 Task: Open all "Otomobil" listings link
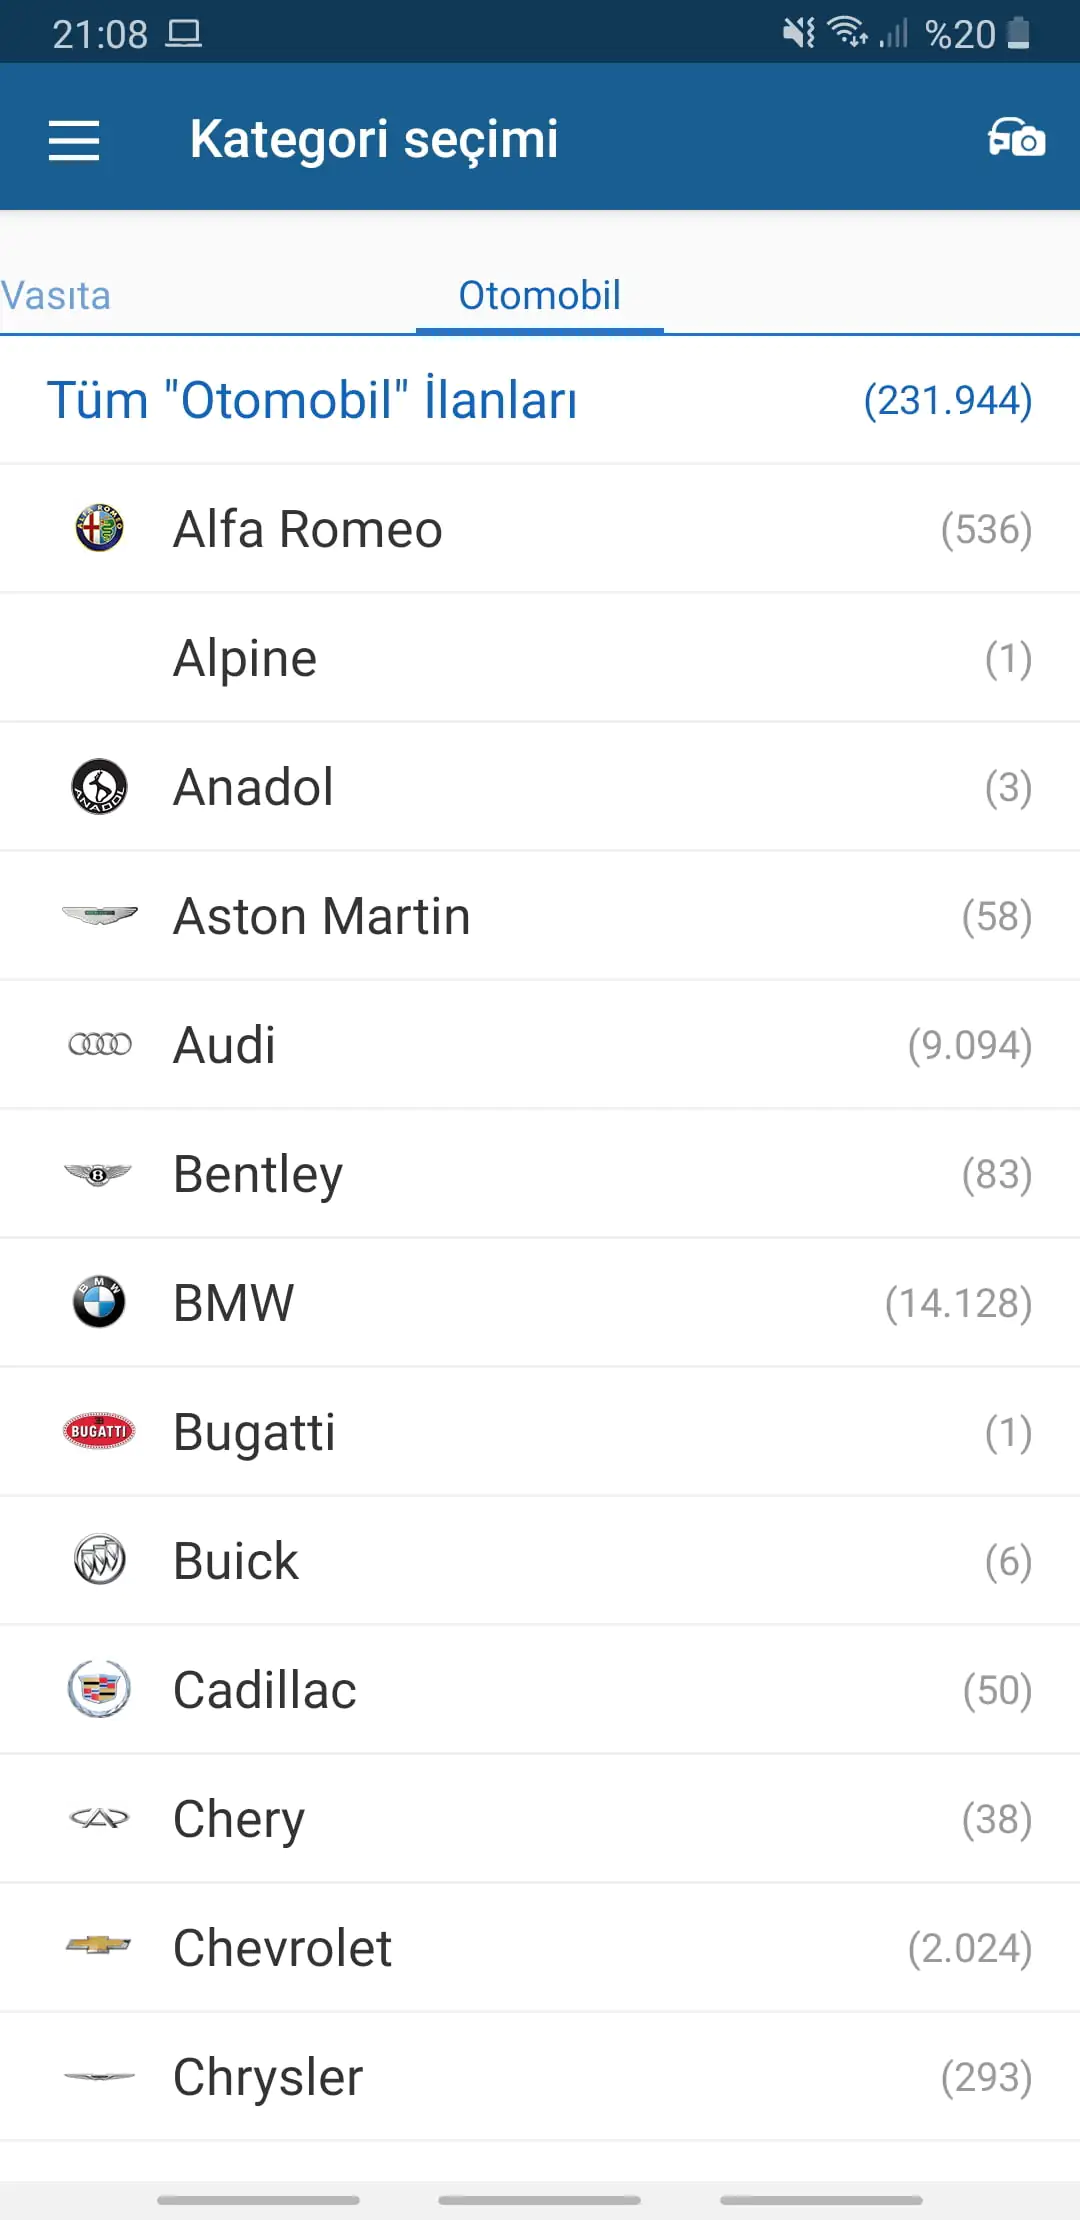coord(312,401)
